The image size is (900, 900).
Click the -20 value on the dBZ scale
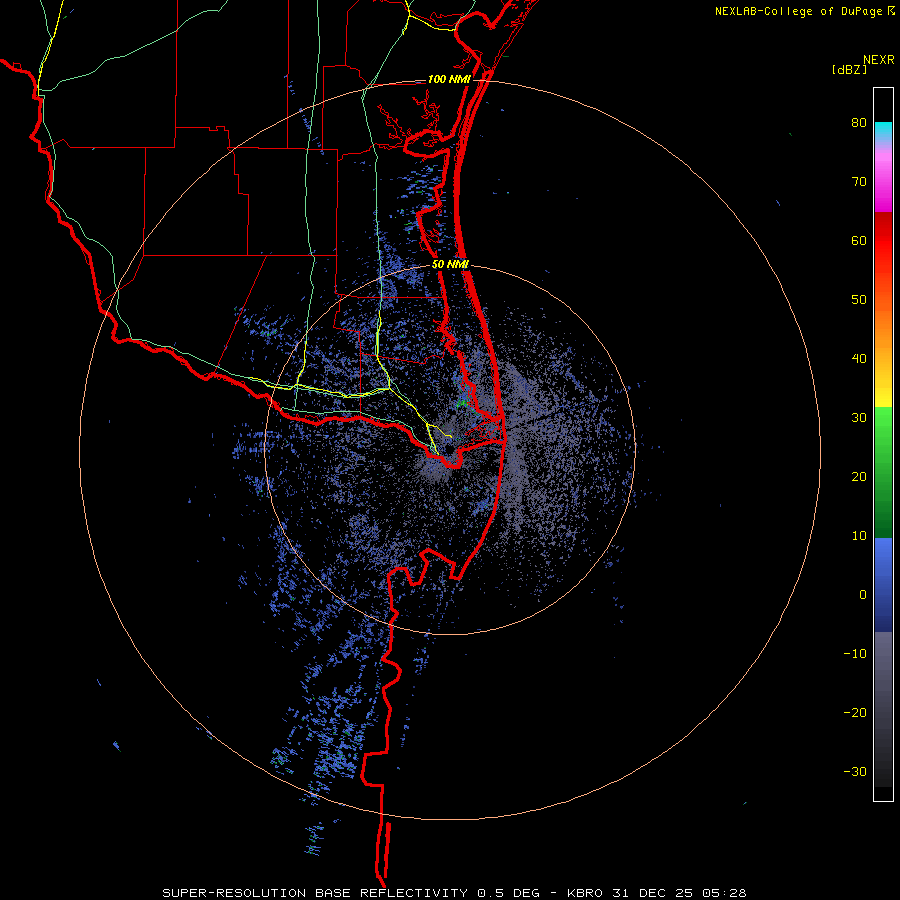855,713
